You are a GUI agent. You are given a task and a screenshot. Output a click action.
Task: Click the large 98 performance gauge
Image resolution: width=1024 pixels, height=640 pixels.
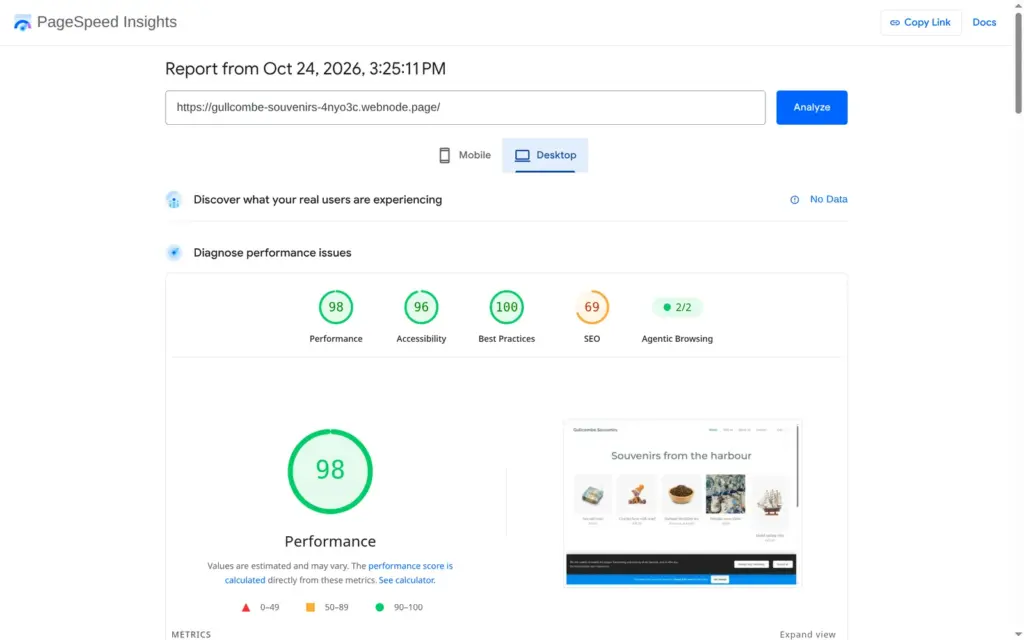pyautogui.click(x=330, y=471)
